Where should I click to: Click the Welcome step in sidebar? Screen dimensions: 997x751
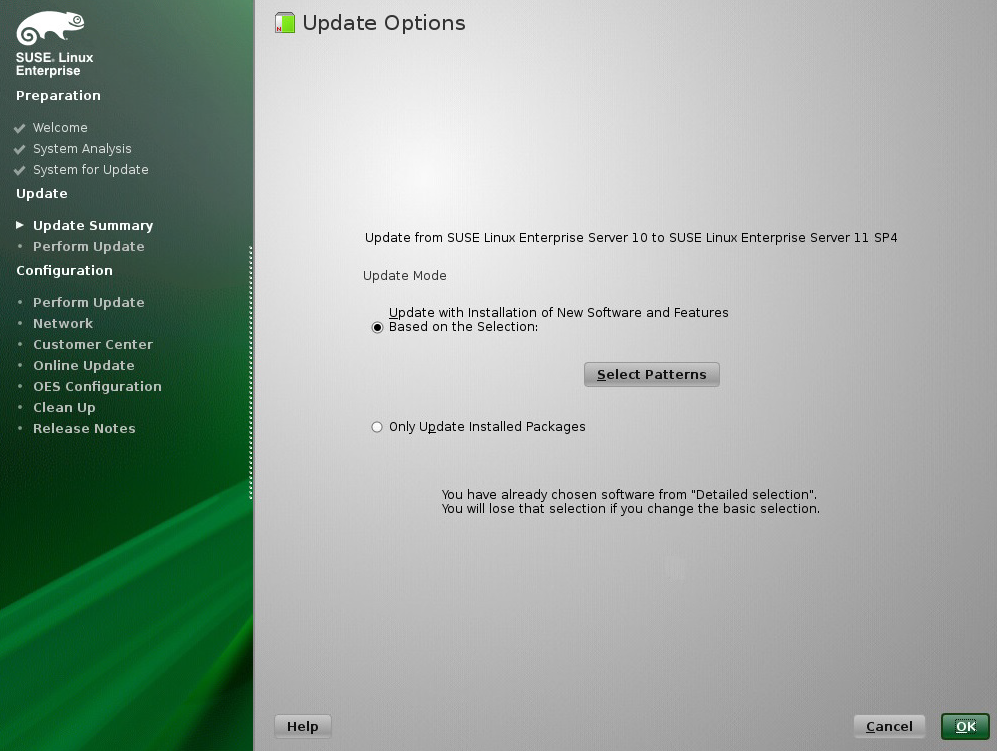(x=60, y=128)
